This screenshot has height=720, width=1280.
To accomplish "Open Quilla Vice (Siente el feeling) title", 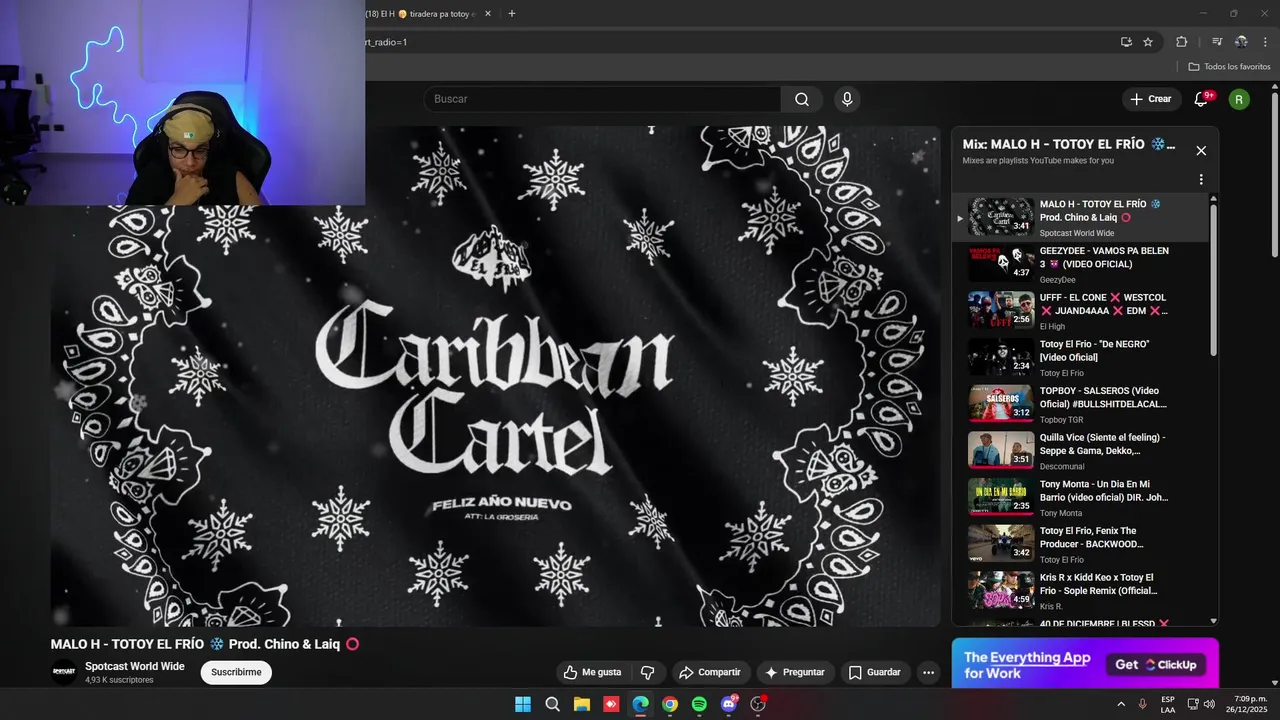I will [1102, 444].
